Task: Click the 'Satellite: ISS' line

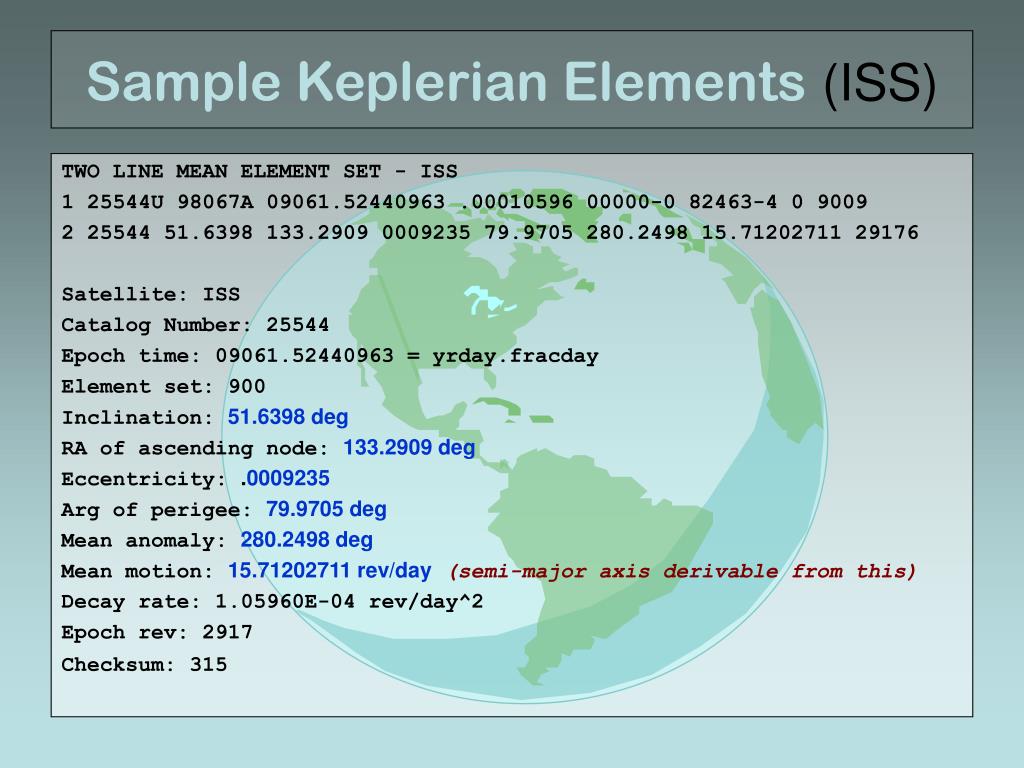Action: (x=151, y=294)
